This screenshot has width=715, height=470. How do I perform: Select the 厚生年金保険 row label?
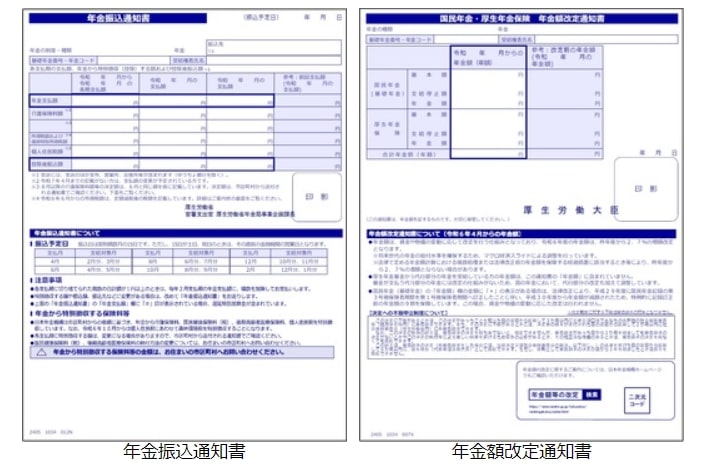[x=387, y=129]
